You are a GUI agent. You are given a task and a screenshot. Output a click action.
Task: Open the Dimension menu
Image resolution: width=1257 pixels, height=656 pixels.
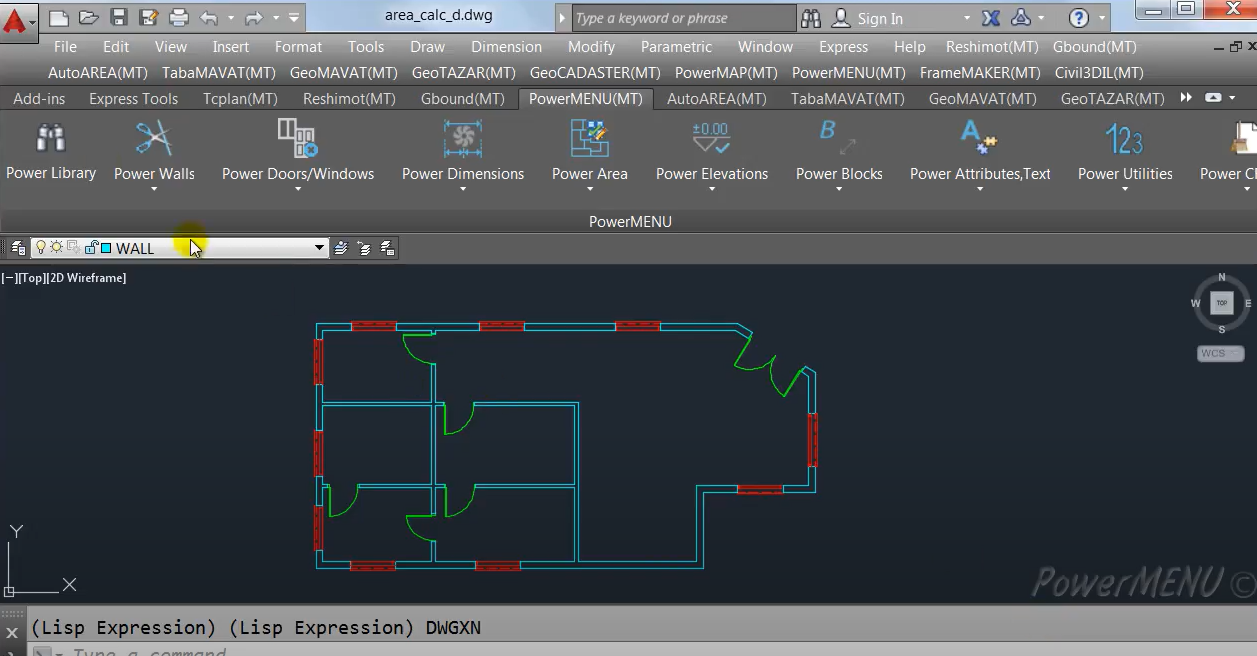506,46
